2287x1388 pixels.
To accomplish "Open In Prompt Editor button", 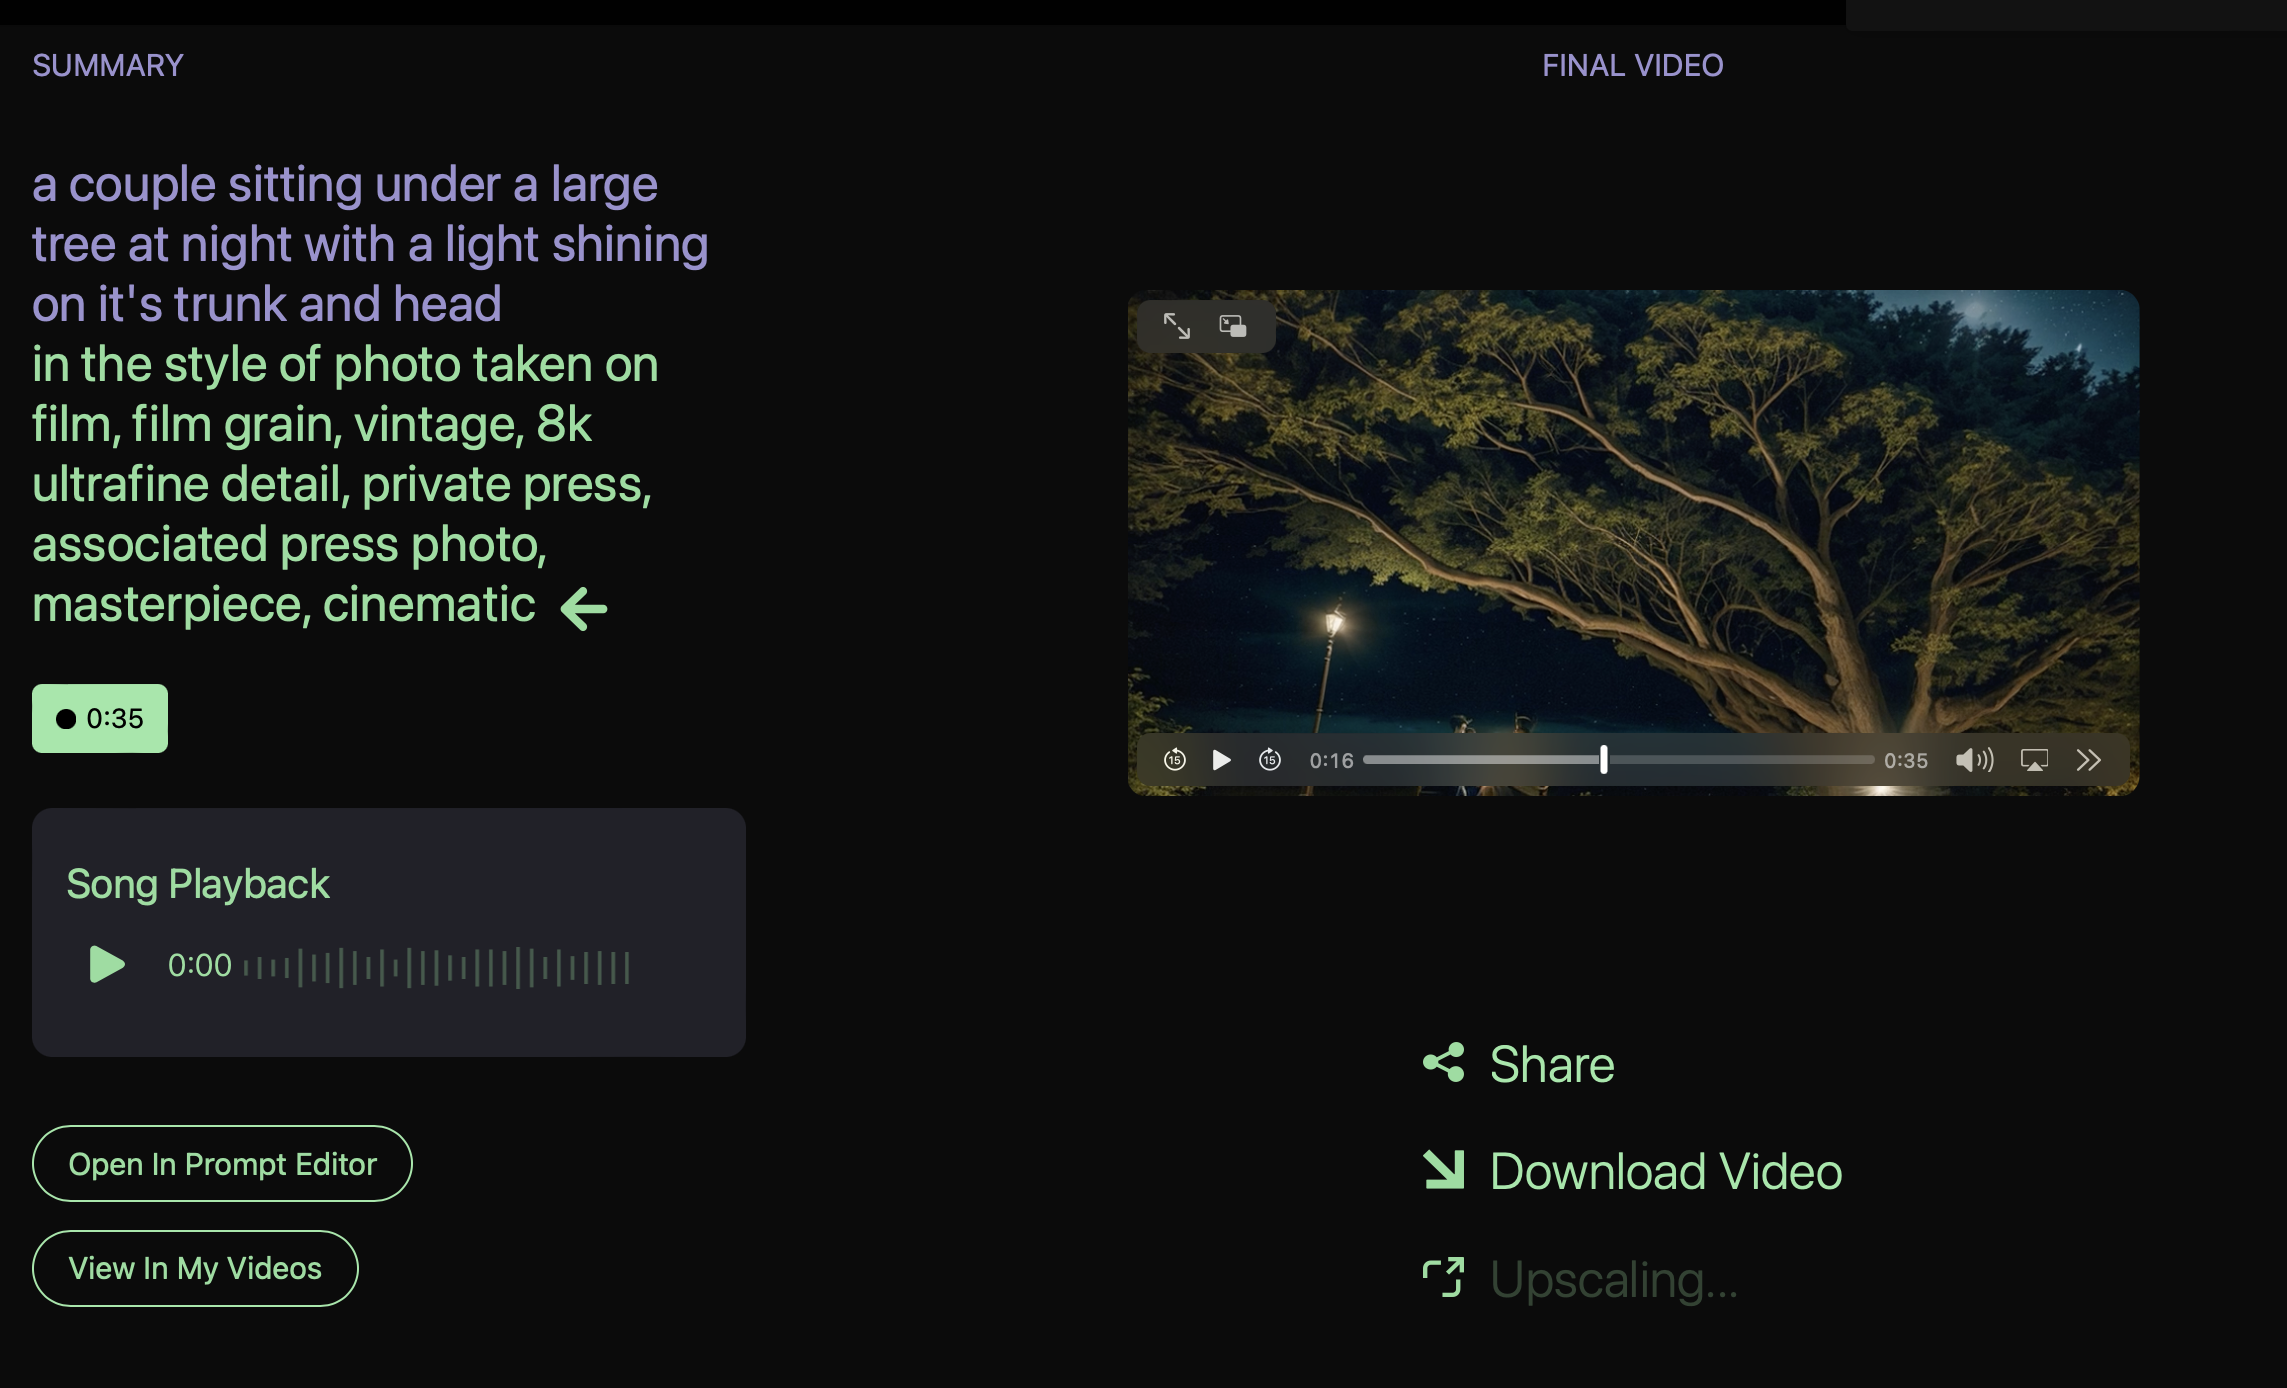I will [222, 1164].
